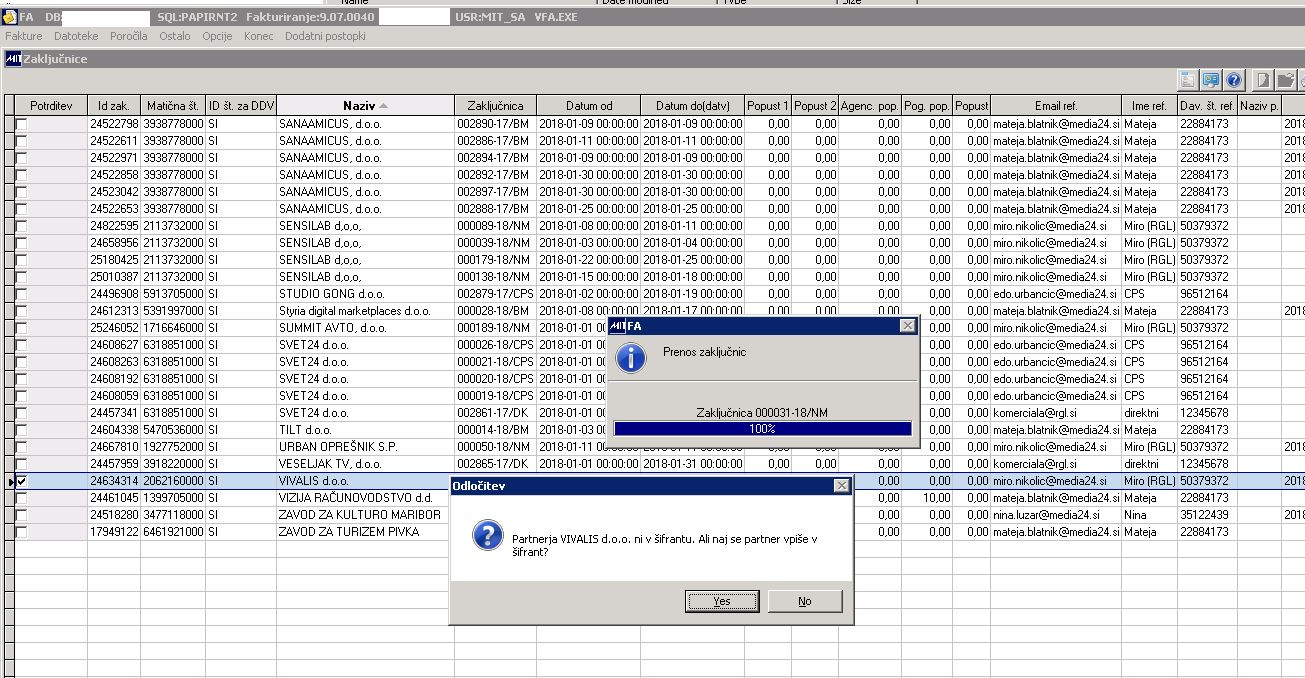Click the blue help question mark toolbar icon
The height and width of the screenshot is (678, 1305).
click(1234, 81)
